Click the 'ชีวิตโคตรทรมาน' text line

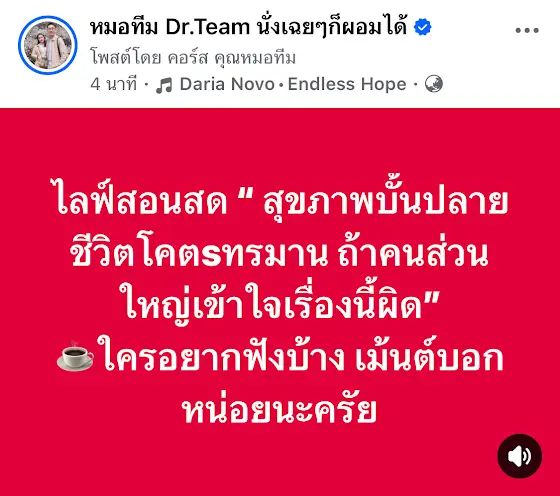point(199,254)
